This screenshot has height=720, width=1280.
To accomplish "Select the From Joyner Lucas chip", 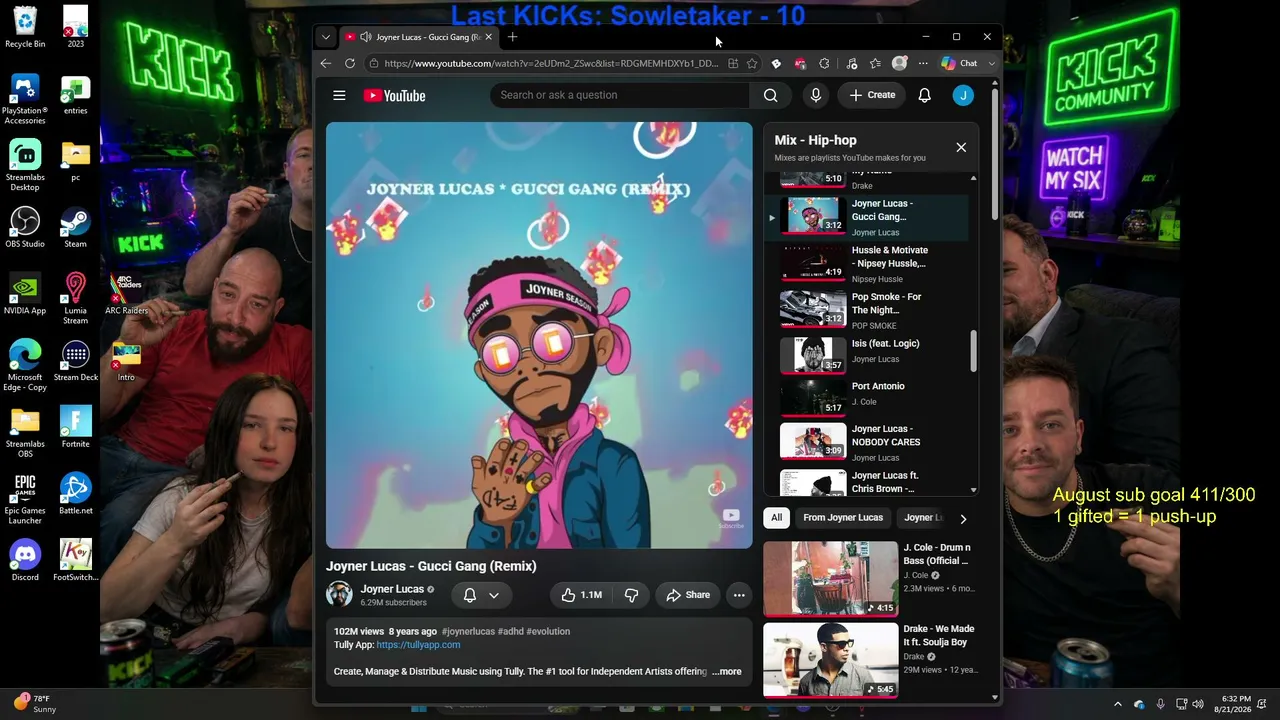I will (x=843, y=518).
